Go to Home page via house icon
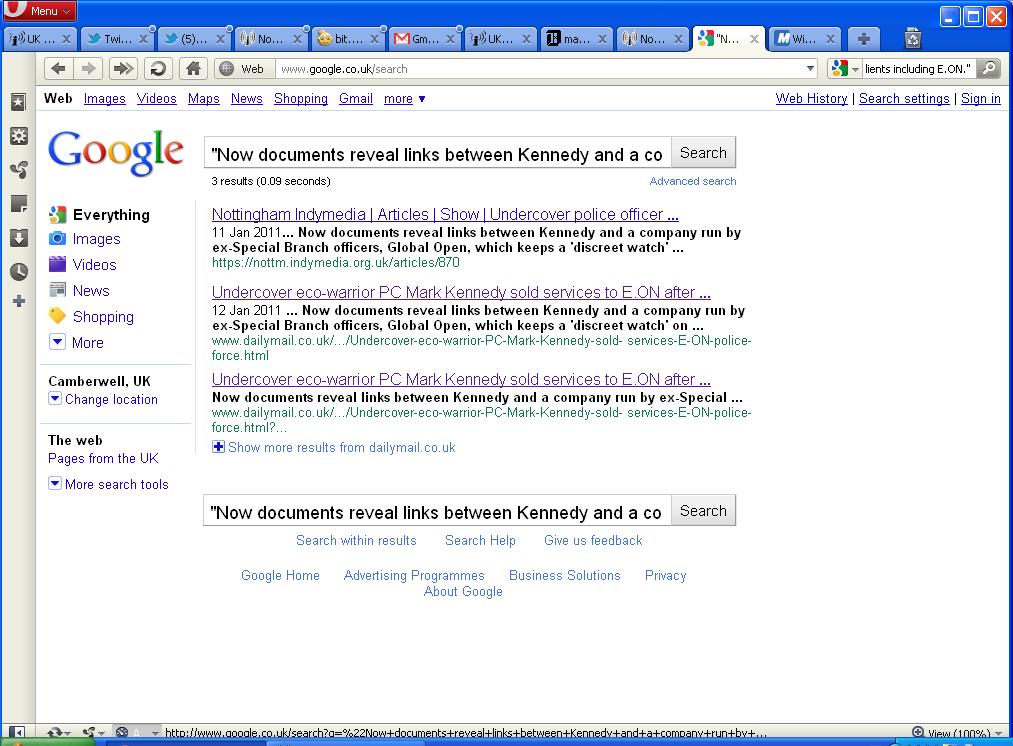 tap(193, 69)
